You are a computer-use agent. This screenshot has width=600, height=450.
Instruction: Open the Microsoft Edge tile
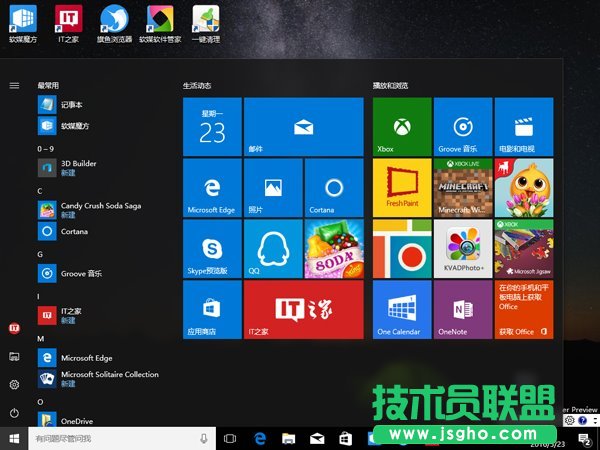[212, 188]
